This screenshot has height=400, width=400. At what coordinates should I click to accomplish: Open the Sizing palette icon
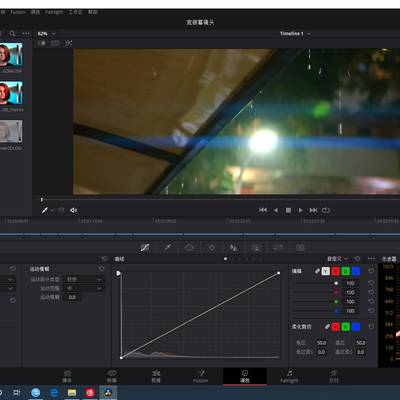278,247
